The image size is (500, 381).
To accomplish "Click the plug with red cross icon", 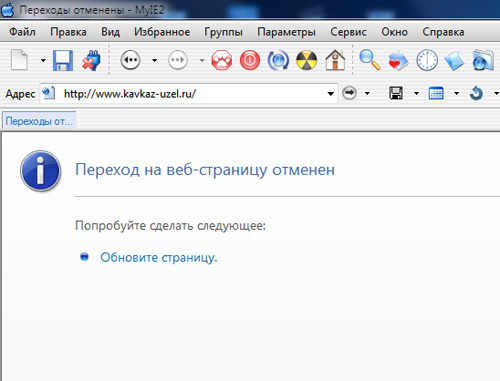I will [91, 60].
